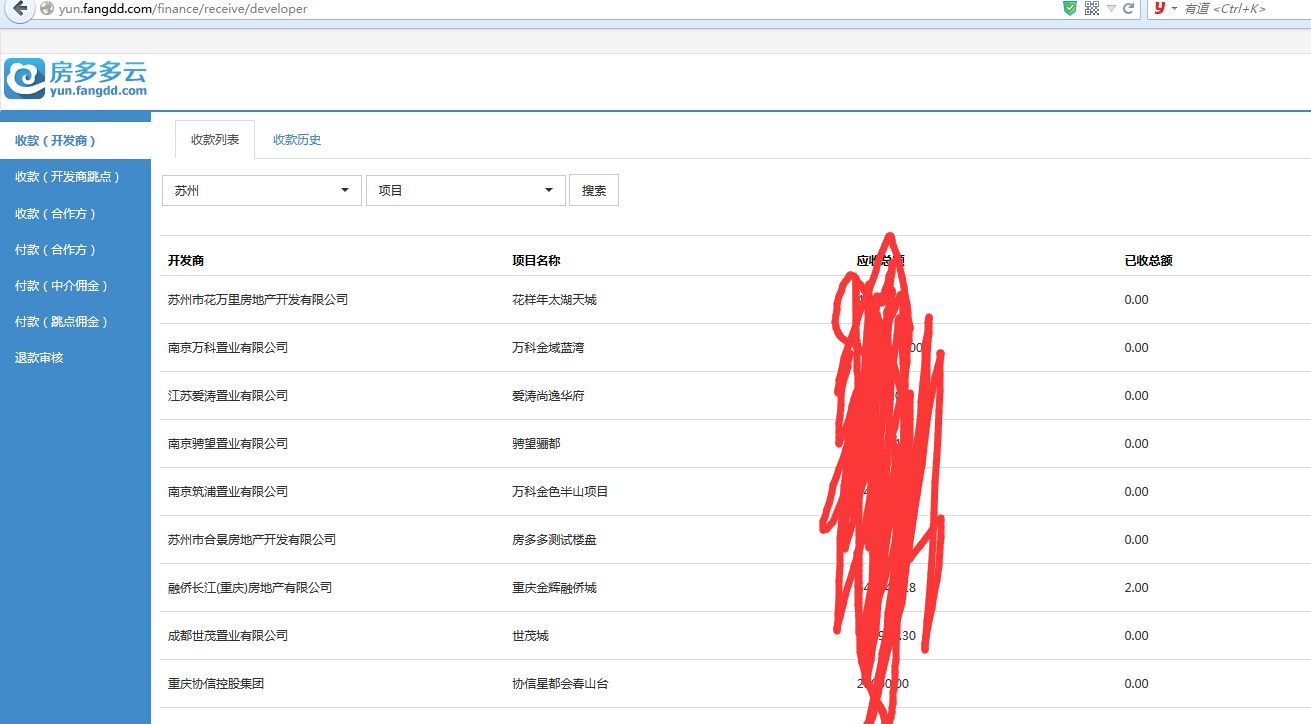Click 0.00 received total for 花样年太湖天城
Screen dimensions: 1311x724
pos(1136,299)
